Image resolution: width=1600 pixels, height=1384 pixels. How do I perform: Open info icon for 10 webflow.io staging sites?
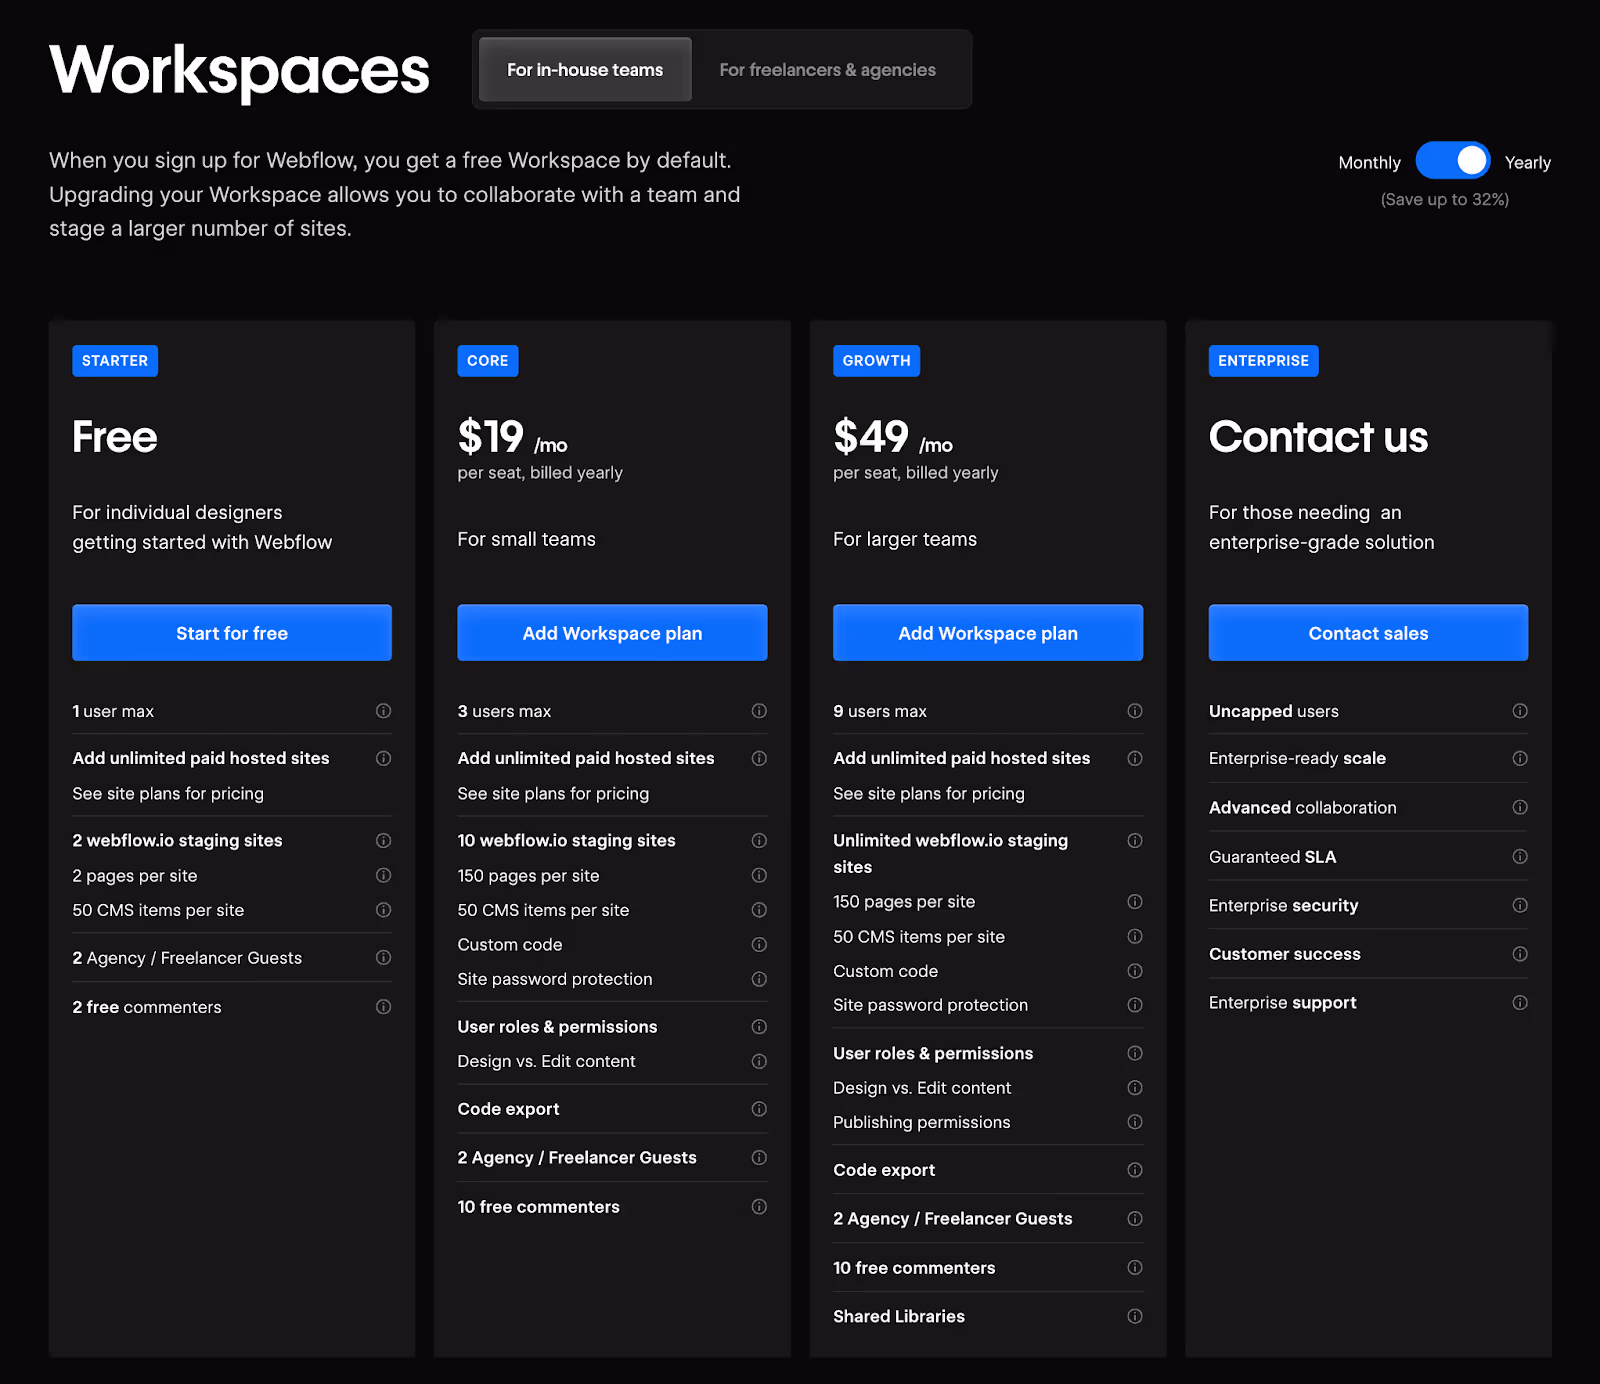759,840
